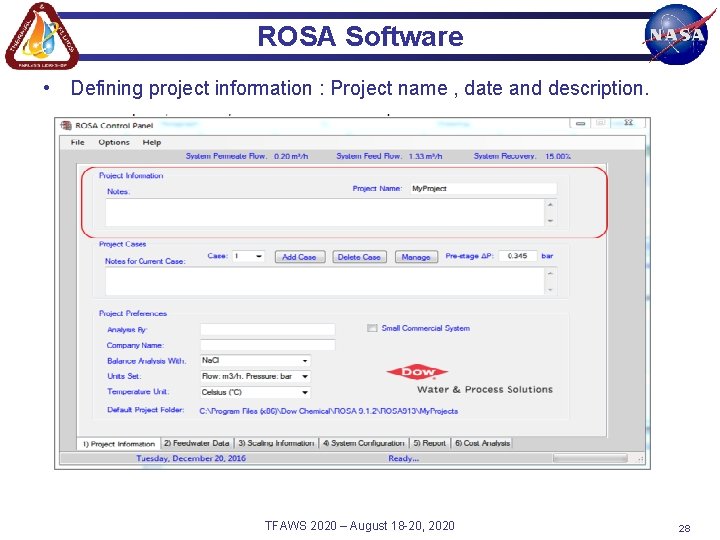Image resolution: width=720 pixels, height=540 pixels.
Task: Open the Balance Analysis With NaCl dropdown
Action: click(x=255, y=361)
